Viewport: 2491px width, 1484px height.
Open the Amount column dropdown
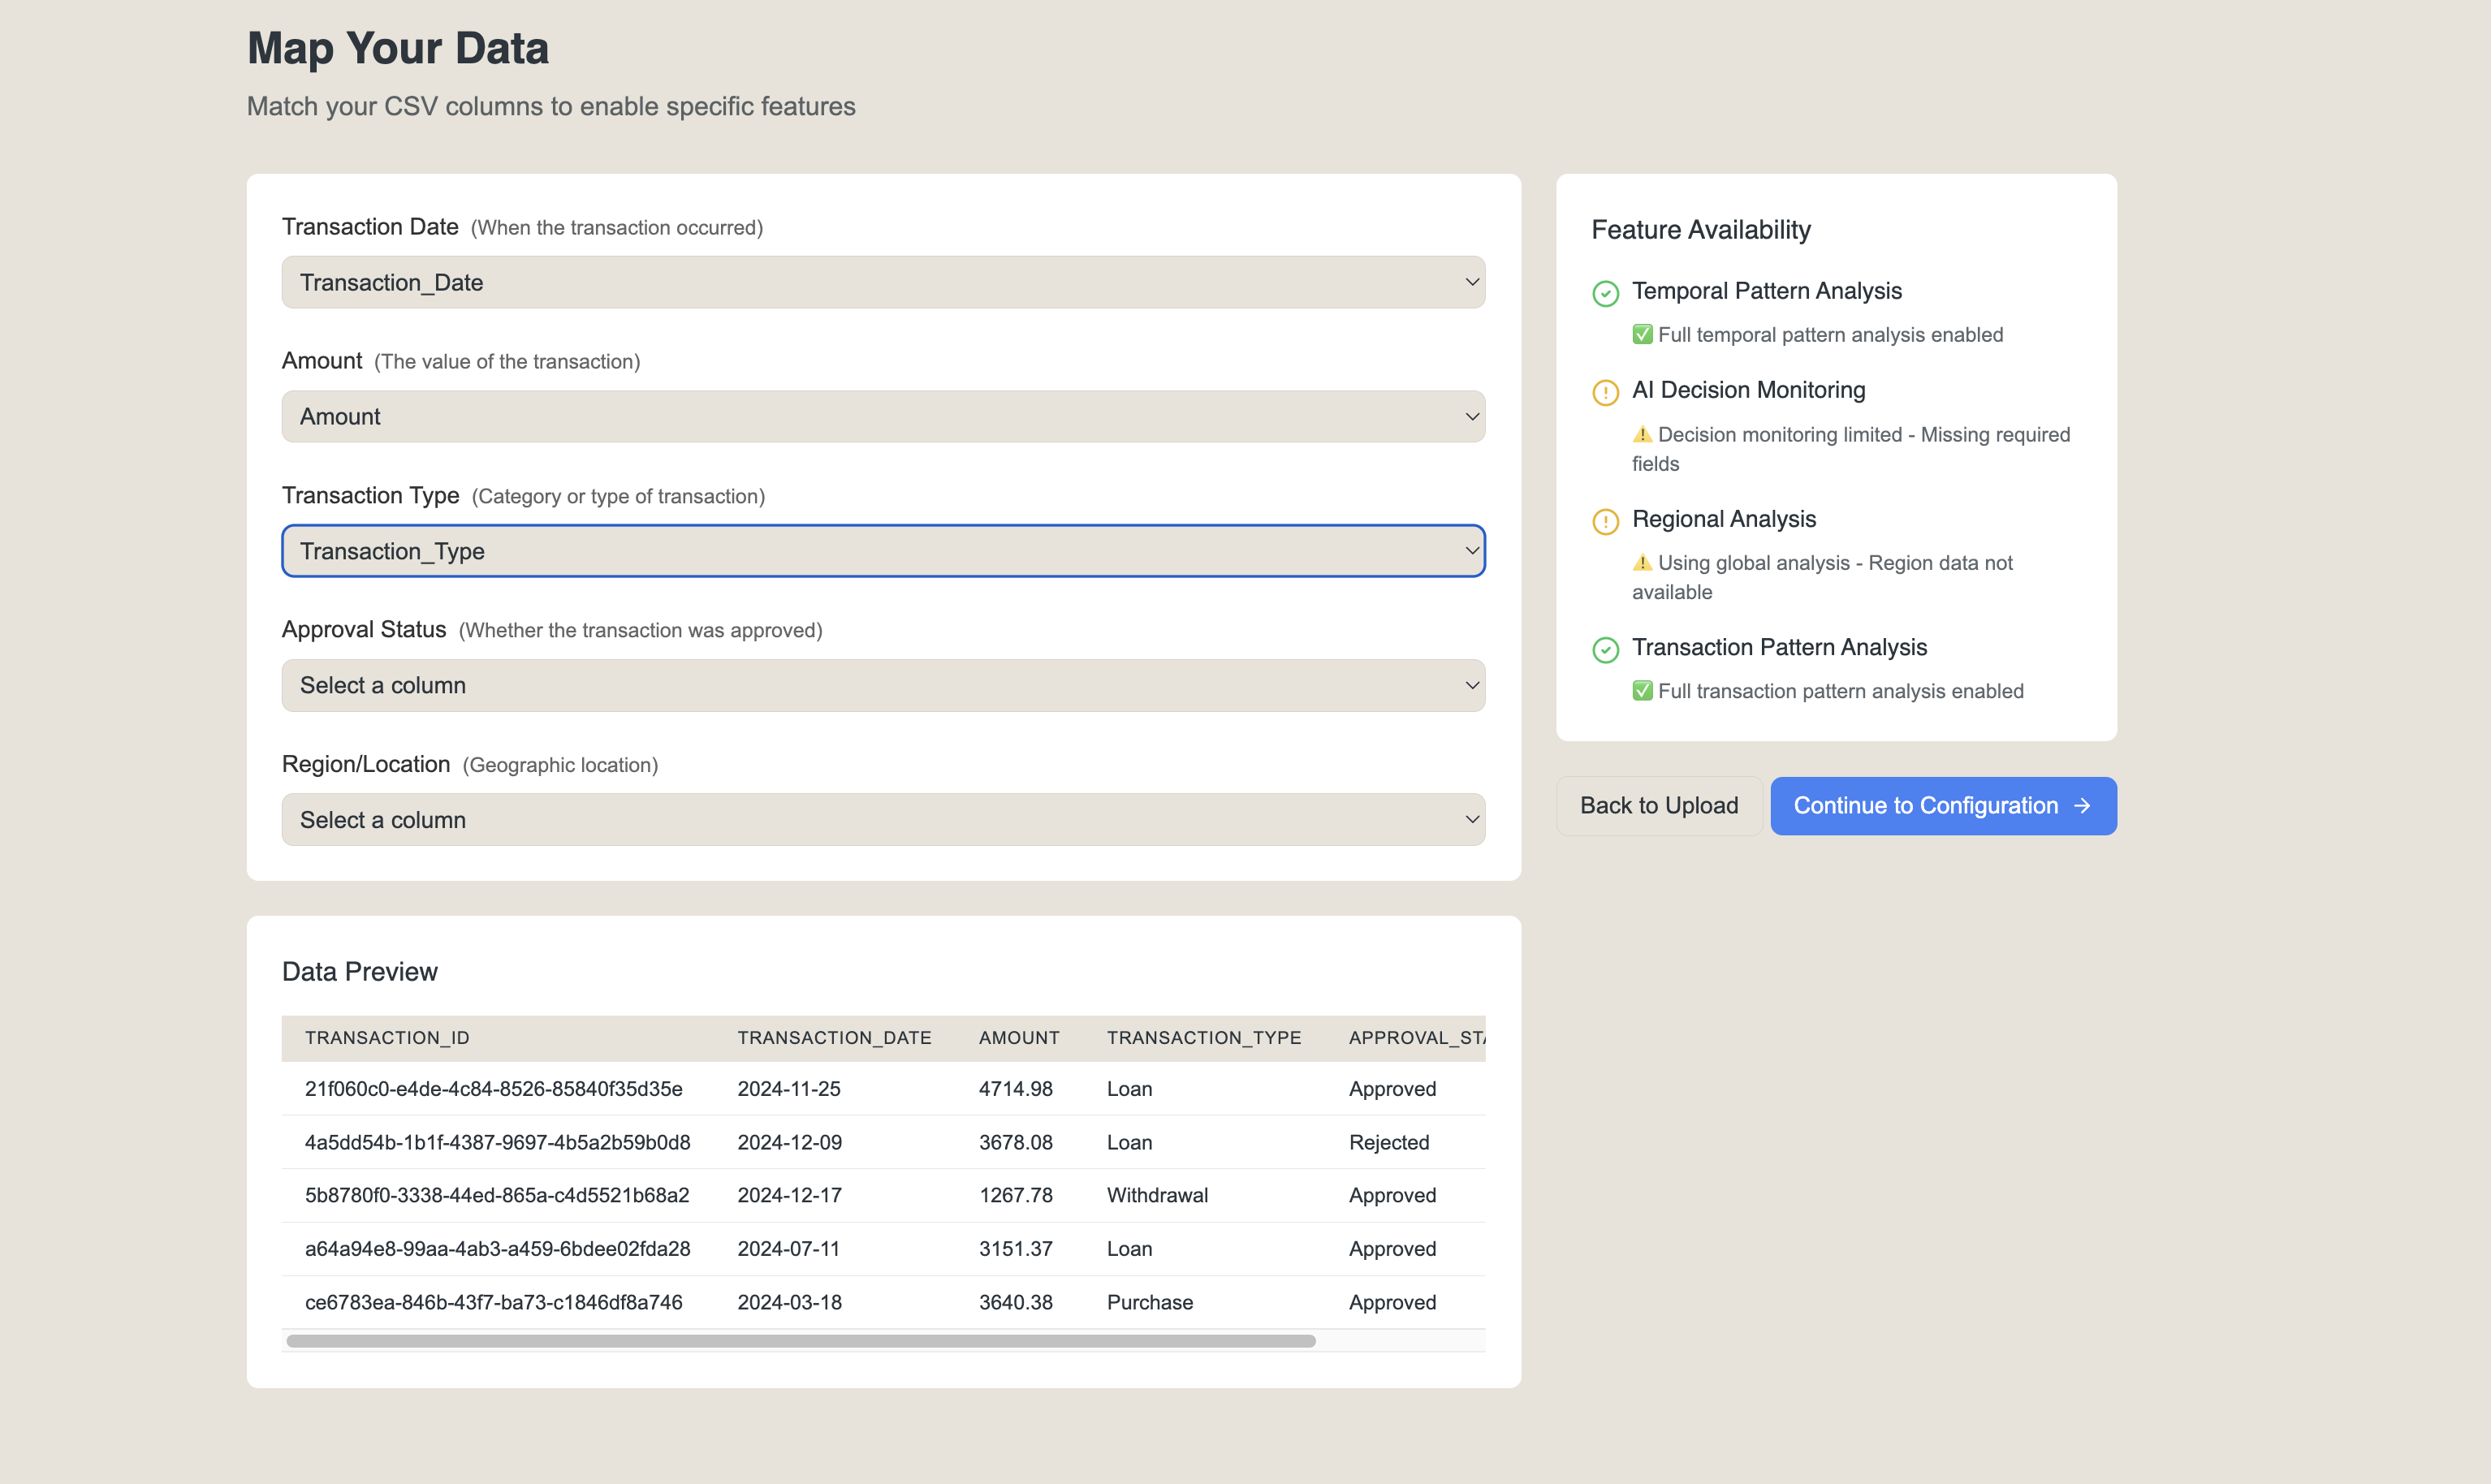[883, 416]
